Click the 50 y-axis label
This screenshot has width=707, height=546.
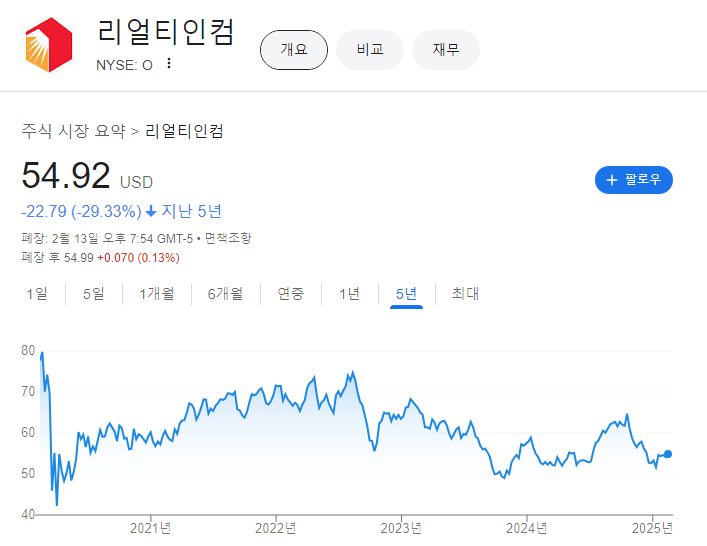click(x=28, y=473)
